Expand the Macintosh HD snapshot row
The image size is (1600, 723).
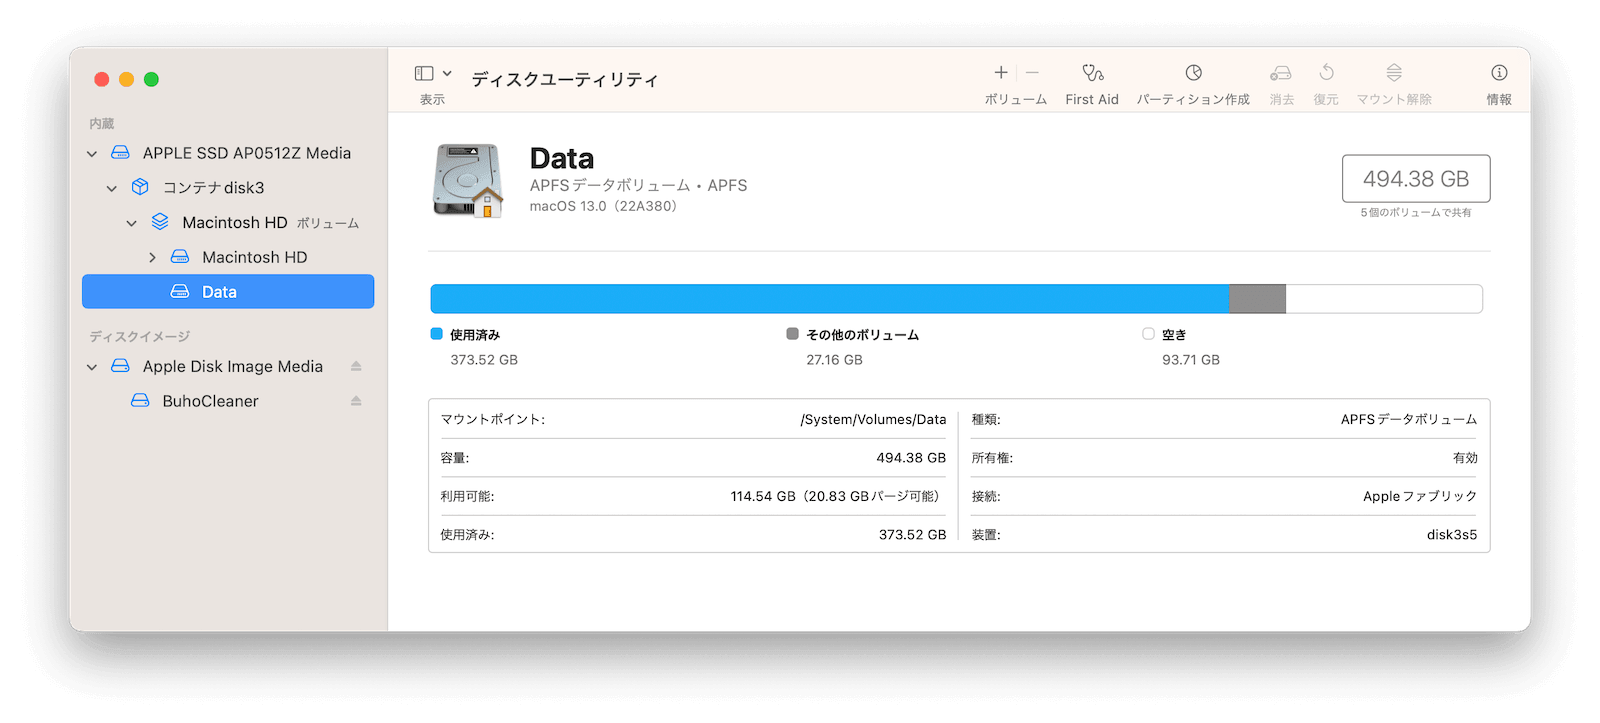(x=152, y=257)
